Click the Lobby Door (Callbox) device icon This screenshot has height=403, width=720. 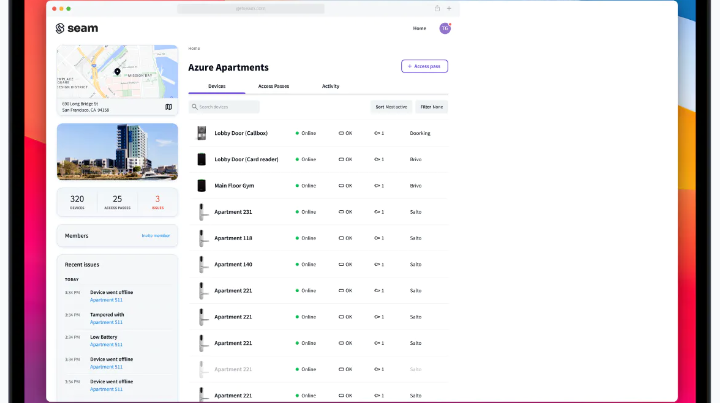[x=201, y=133]
